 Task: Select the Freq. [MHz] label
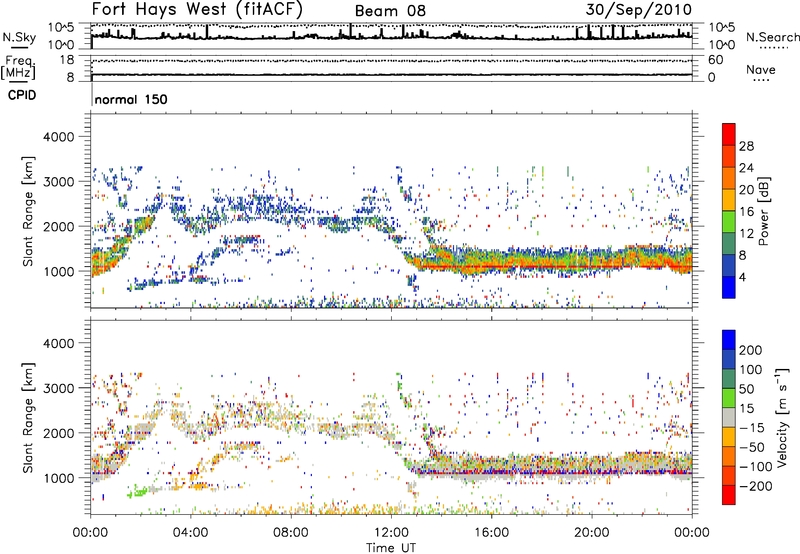(18, 68)
